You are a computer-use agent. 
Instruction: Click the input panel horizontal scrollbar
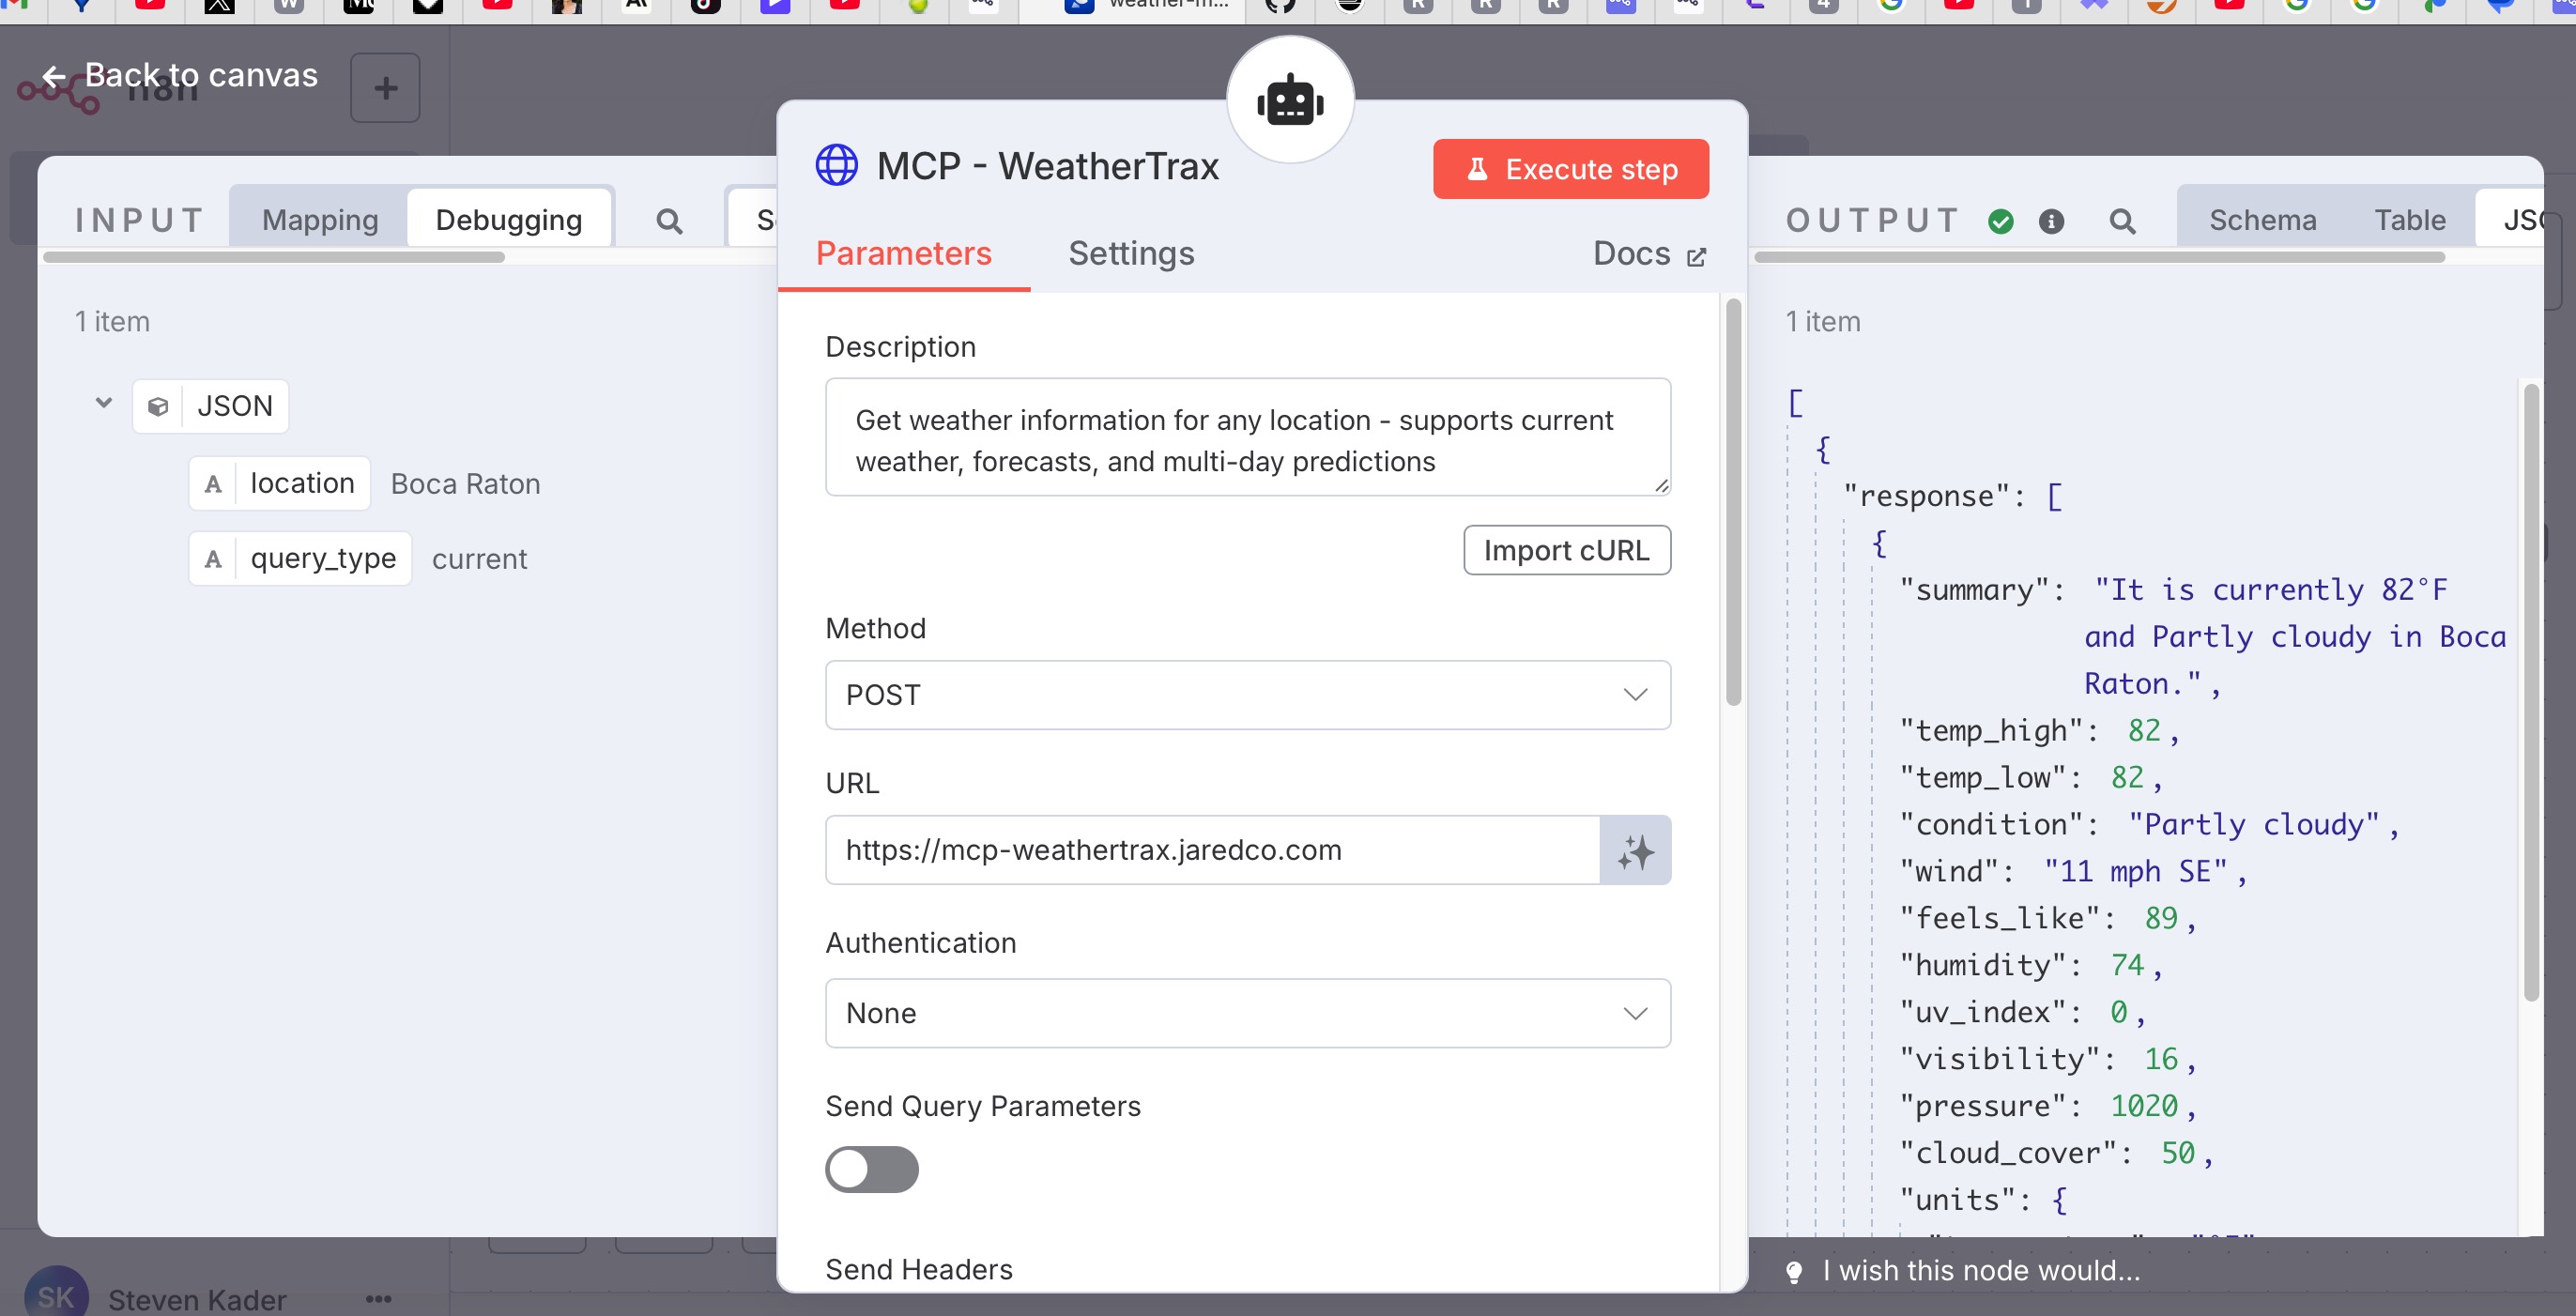tap(274, 257)
